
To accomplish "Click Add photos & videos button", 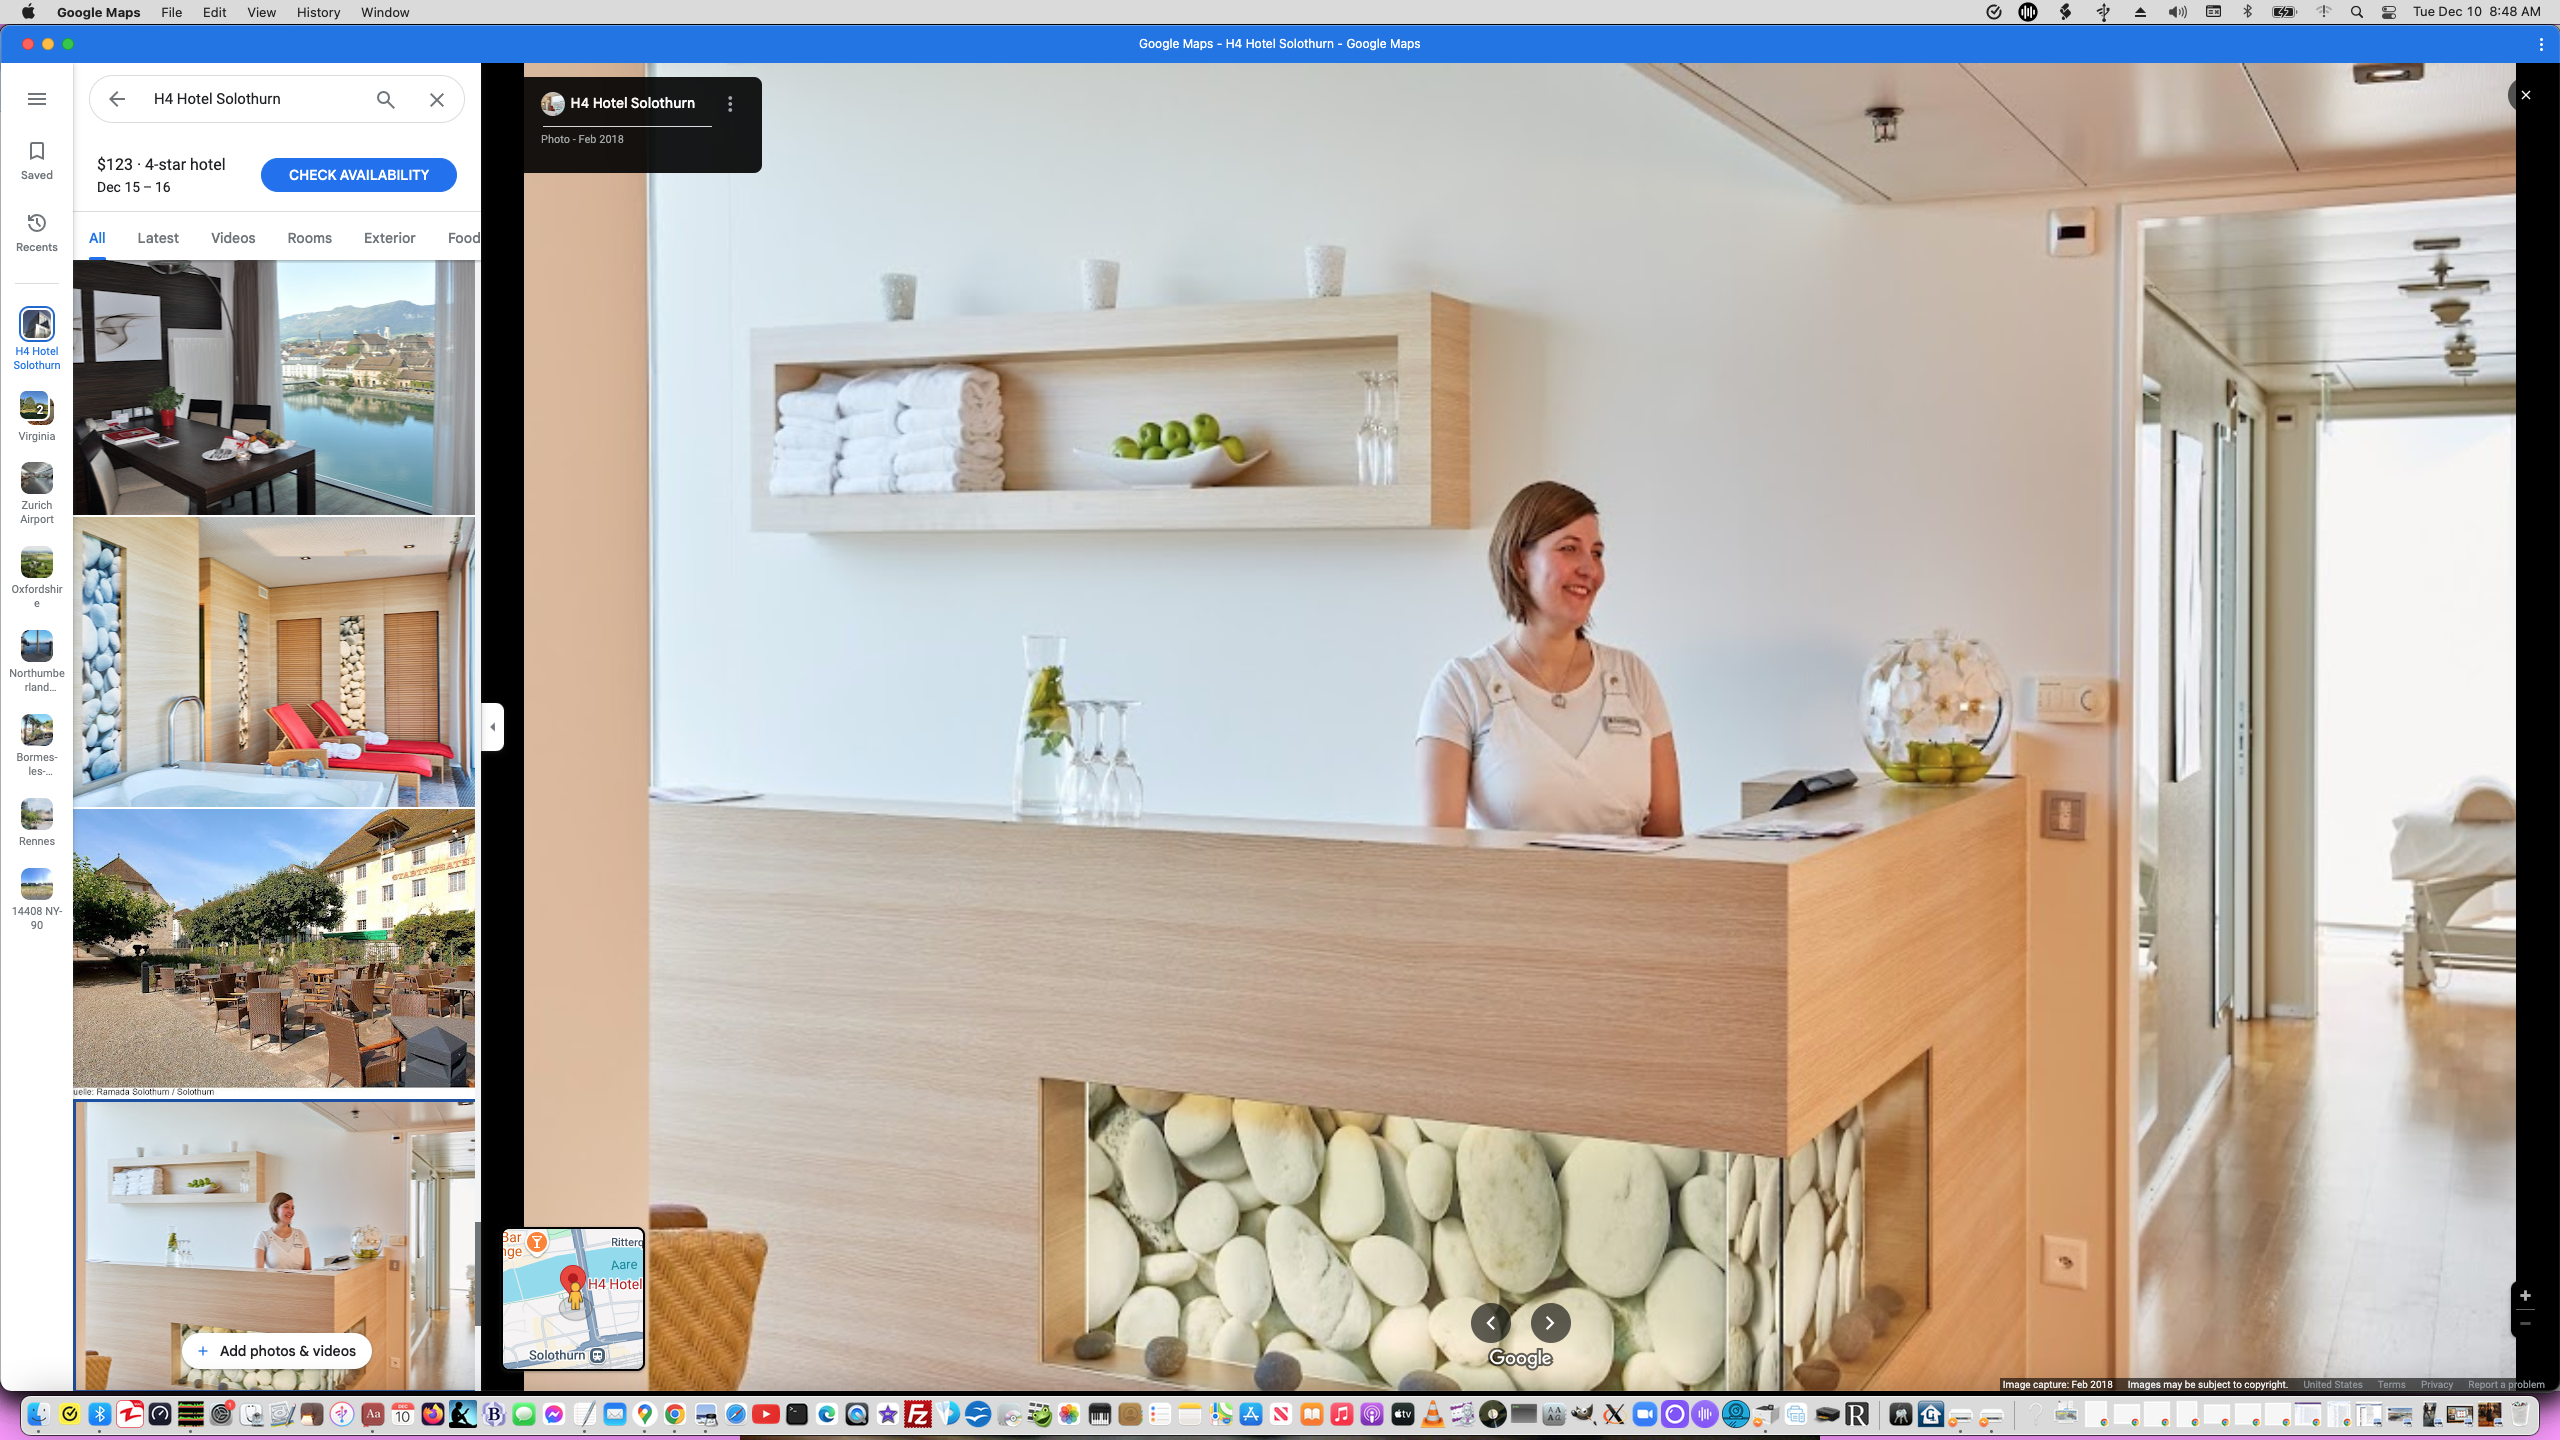I will point(277,1351).
